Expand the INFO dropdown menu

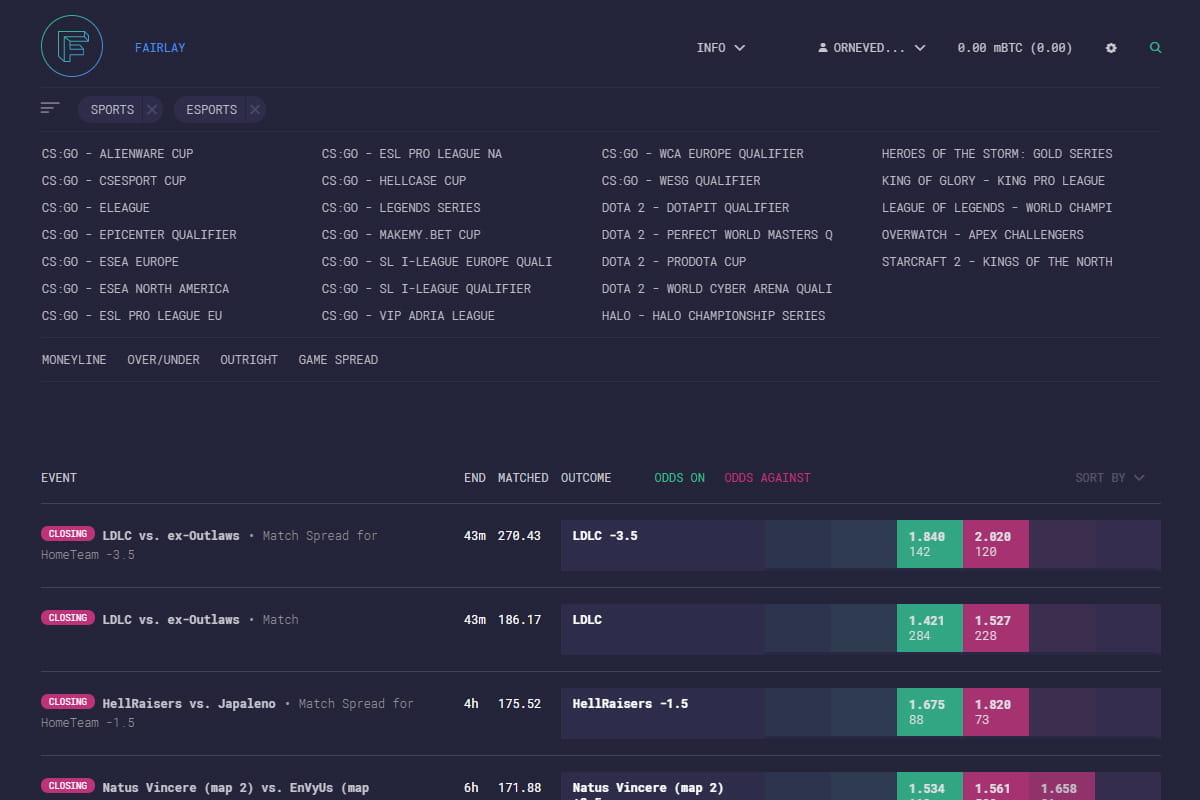(721, 48)
